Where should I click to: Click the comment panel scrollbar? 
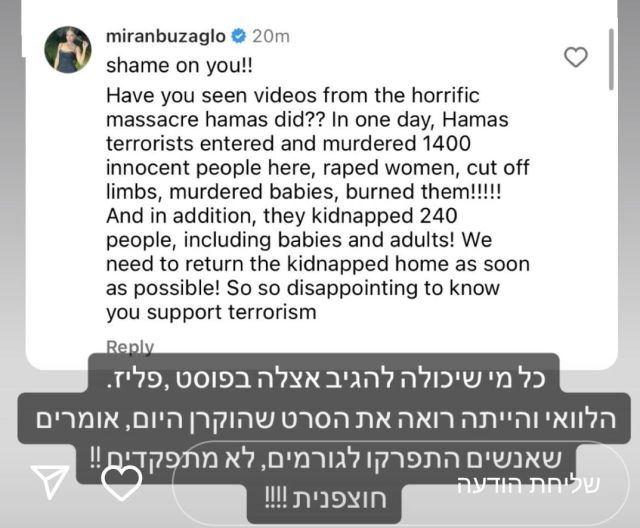[x=611, y=60]
